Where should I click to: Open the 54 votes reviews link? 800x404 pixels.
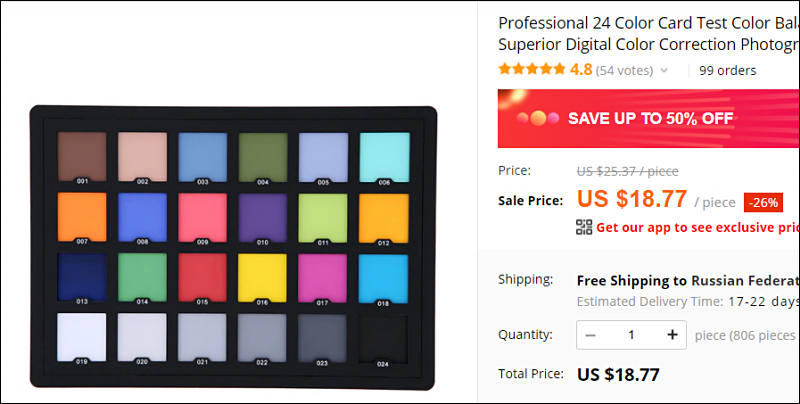624,70
